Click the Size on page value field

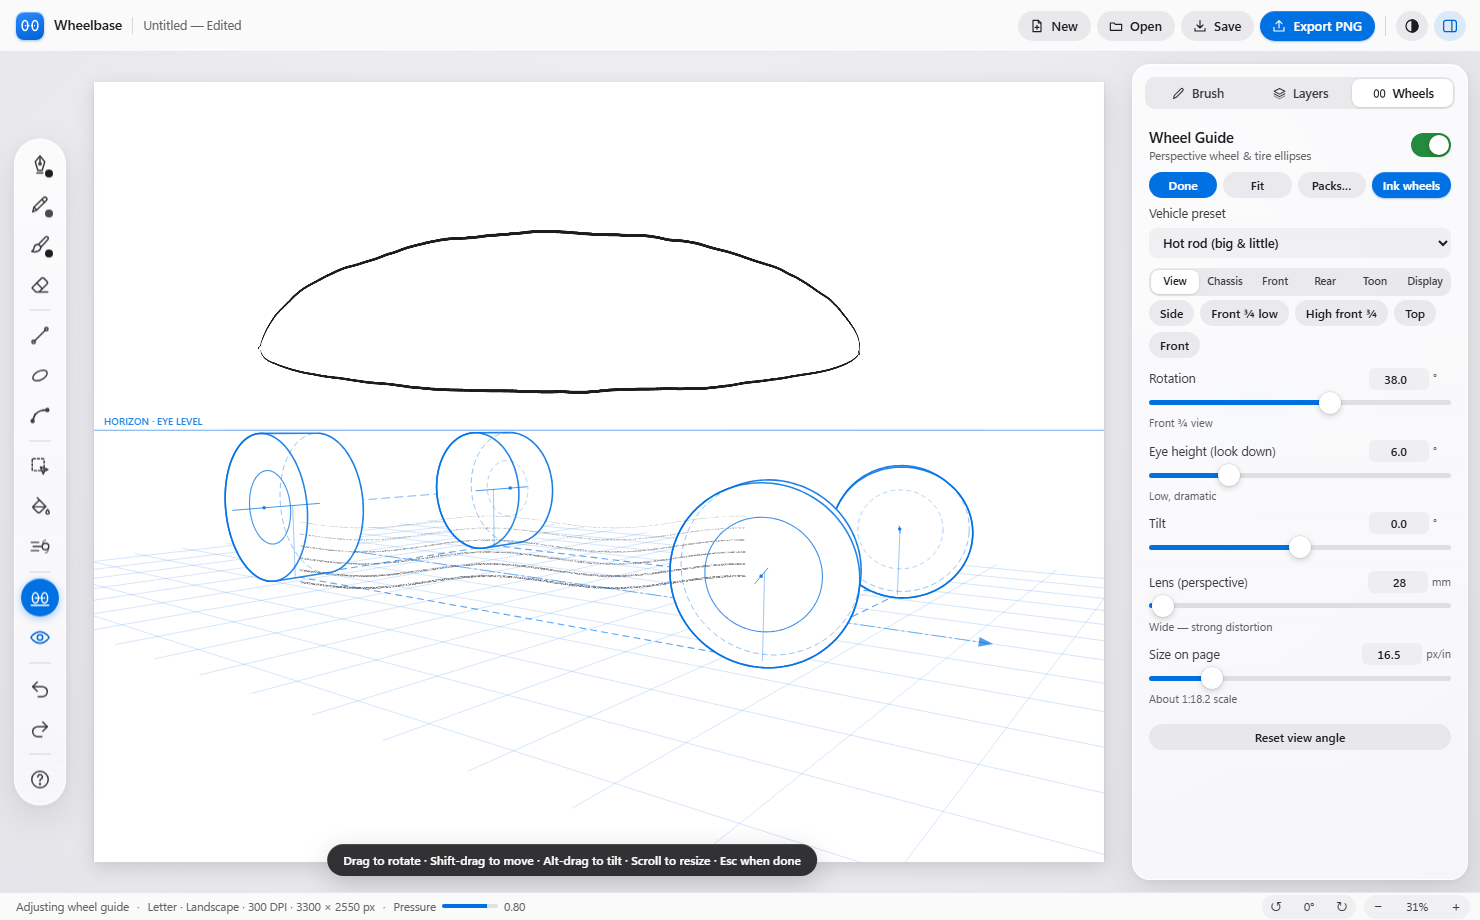pos(1391,655)
